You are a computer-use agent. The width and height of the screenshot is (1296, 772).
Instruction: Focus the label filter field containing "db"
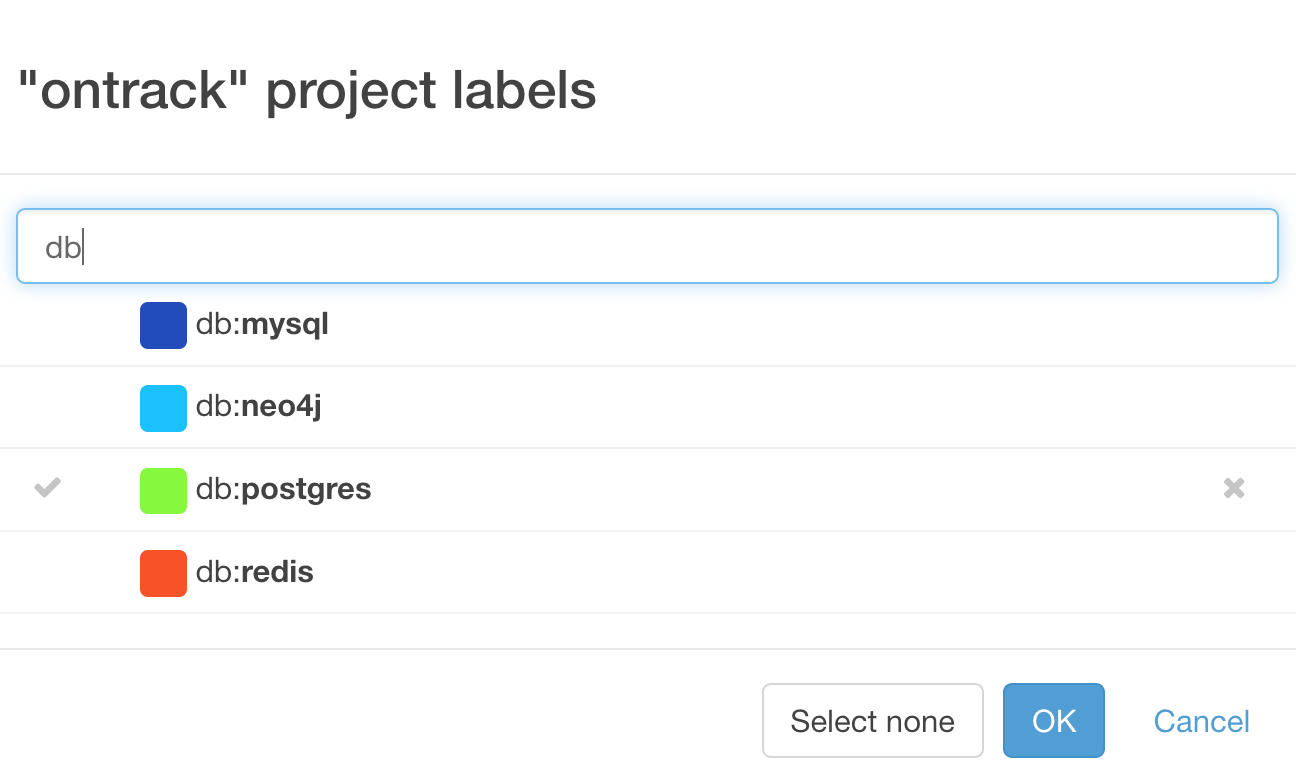tap(647, 246)
